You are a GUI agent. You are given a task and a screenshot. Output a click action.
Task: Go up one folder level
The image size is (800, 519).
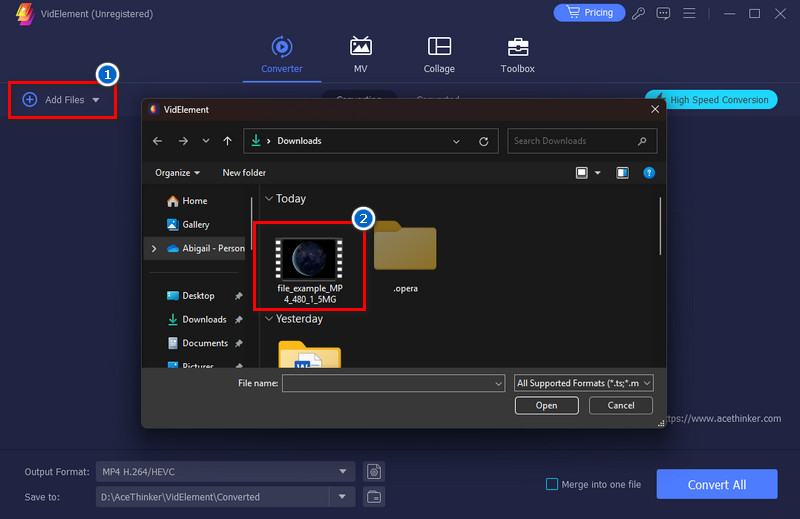[228, 141]
